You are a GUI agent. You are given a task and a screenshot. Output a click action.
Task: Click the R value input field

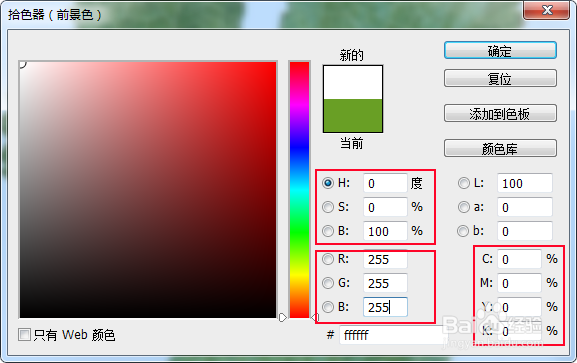[x=385, y=259]
